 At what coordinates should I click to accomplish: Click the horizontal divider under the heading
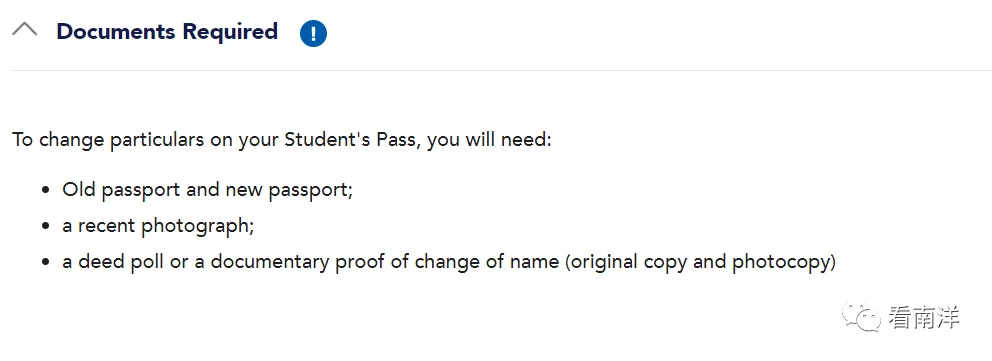click(501, 70)
